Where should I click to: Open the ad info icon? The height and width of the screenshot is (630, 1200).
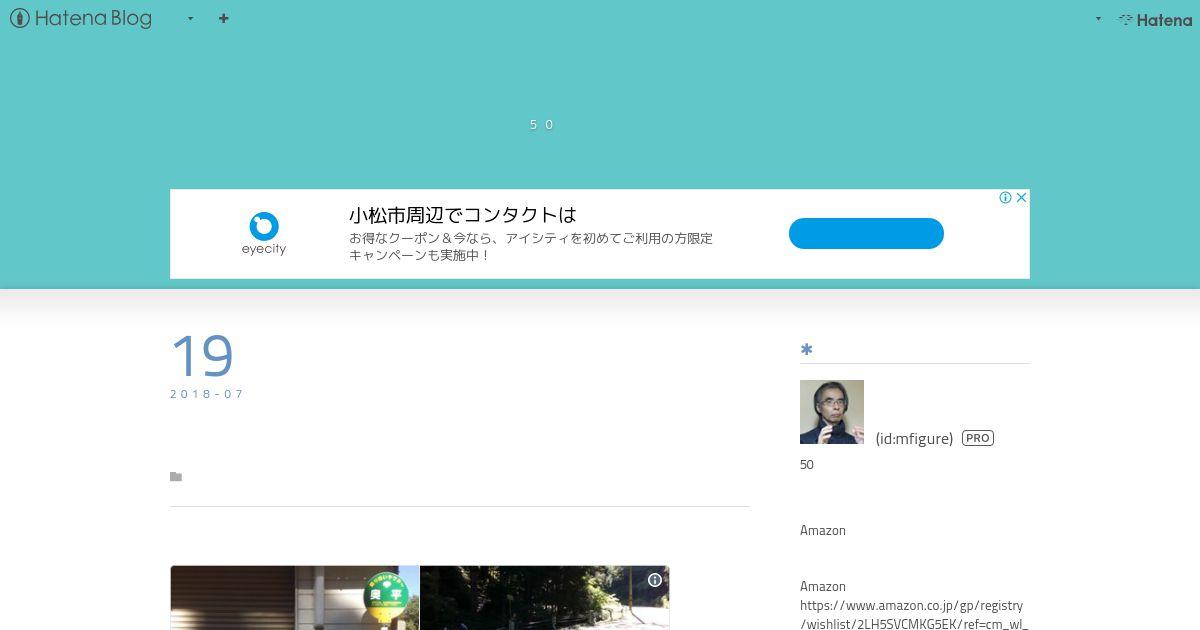coord(1005,198)
